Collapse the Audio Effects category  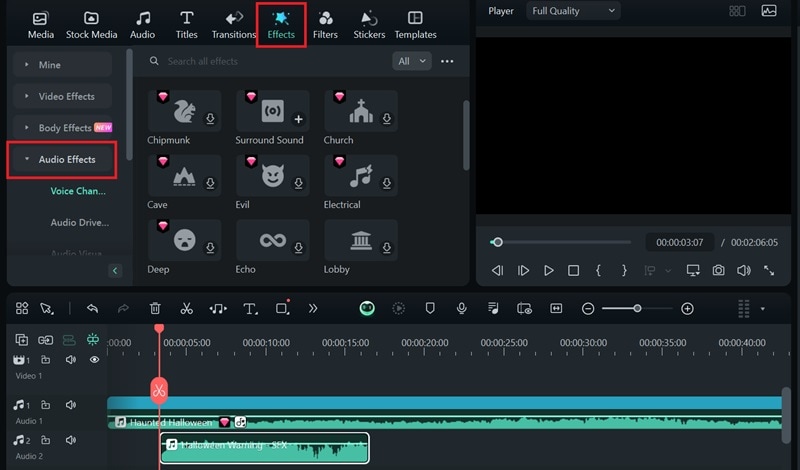(62, 159)
